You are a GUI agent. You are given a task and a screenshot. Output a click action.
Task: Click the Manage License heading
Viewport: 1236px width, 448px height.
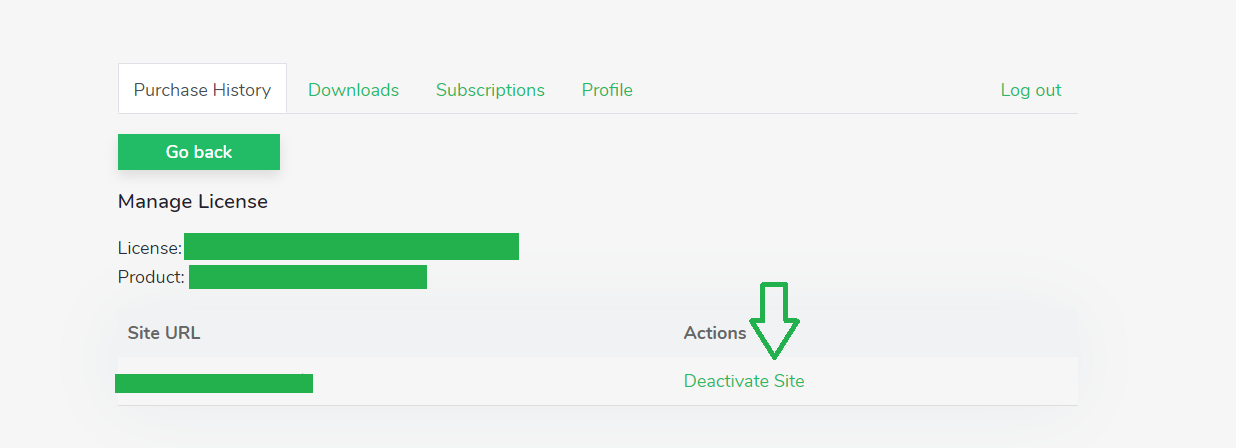(x=193, y=202)
